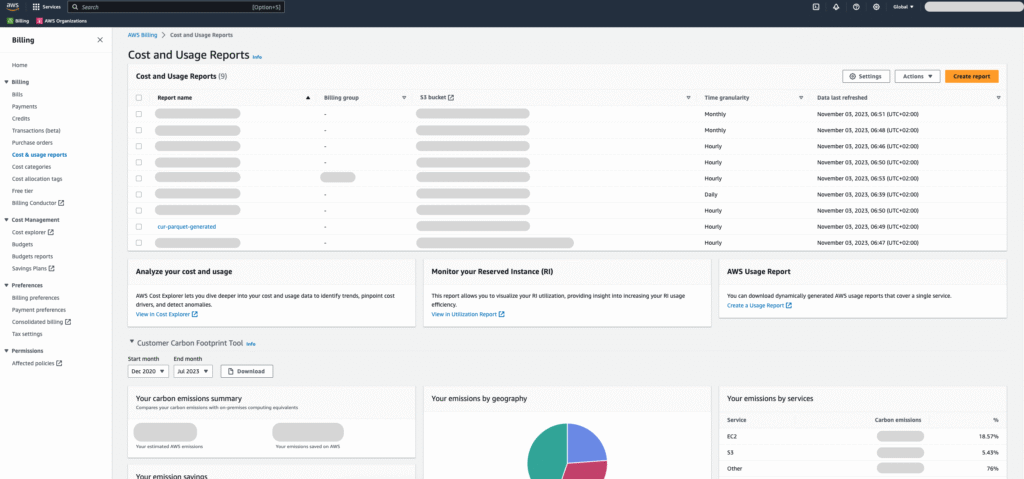This screenshot has height=479, width=1024.
Task: Open End month Jul 2023 dropdown
Action: pos(193,371)
